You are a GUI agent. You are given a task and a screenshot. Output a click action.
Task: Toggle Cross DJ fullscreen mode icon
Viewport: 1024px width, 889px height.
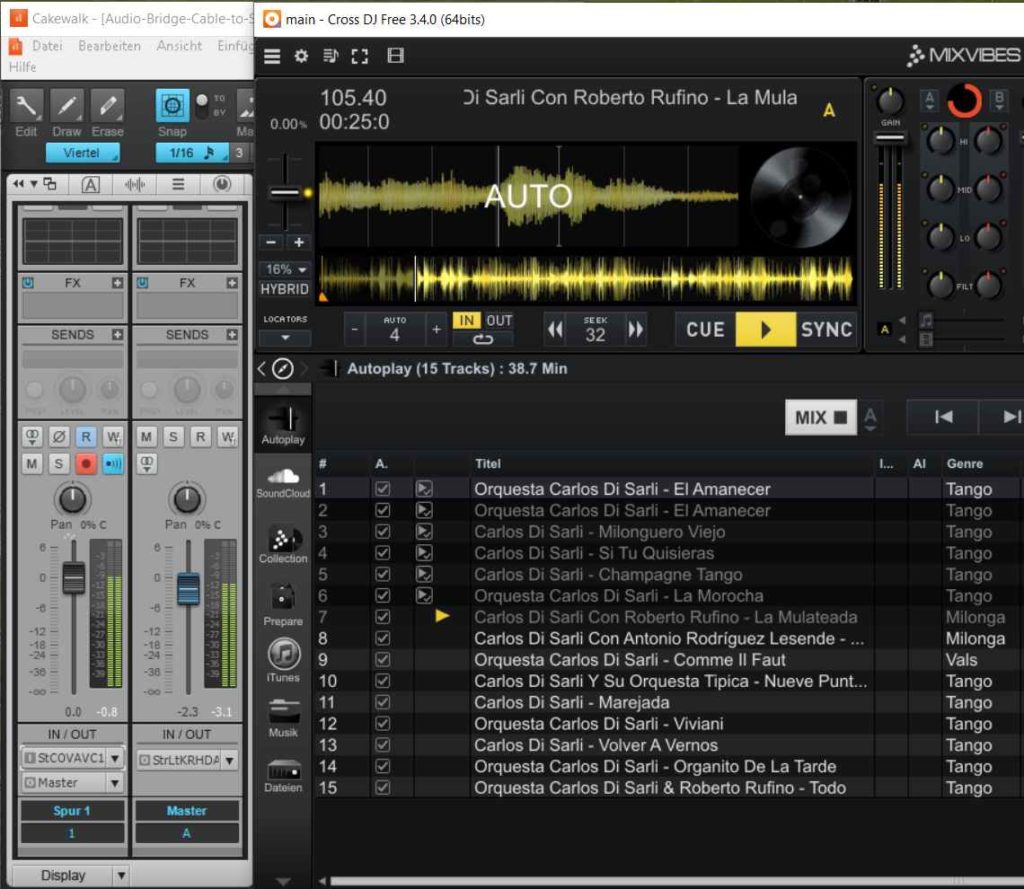pos(359,56)
